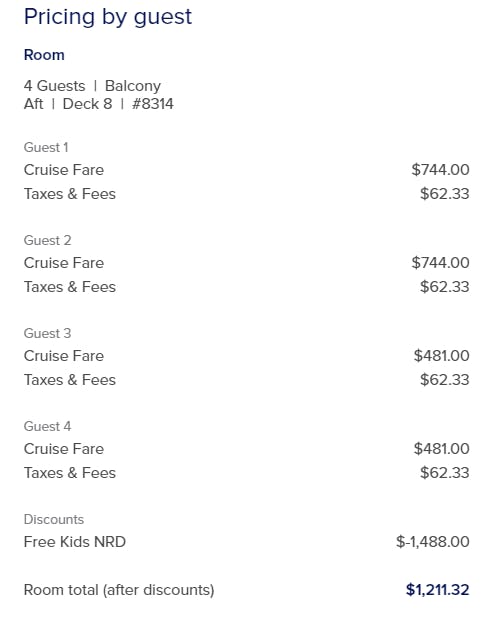Click the Guest 3 label

click(x=47, y=333)
